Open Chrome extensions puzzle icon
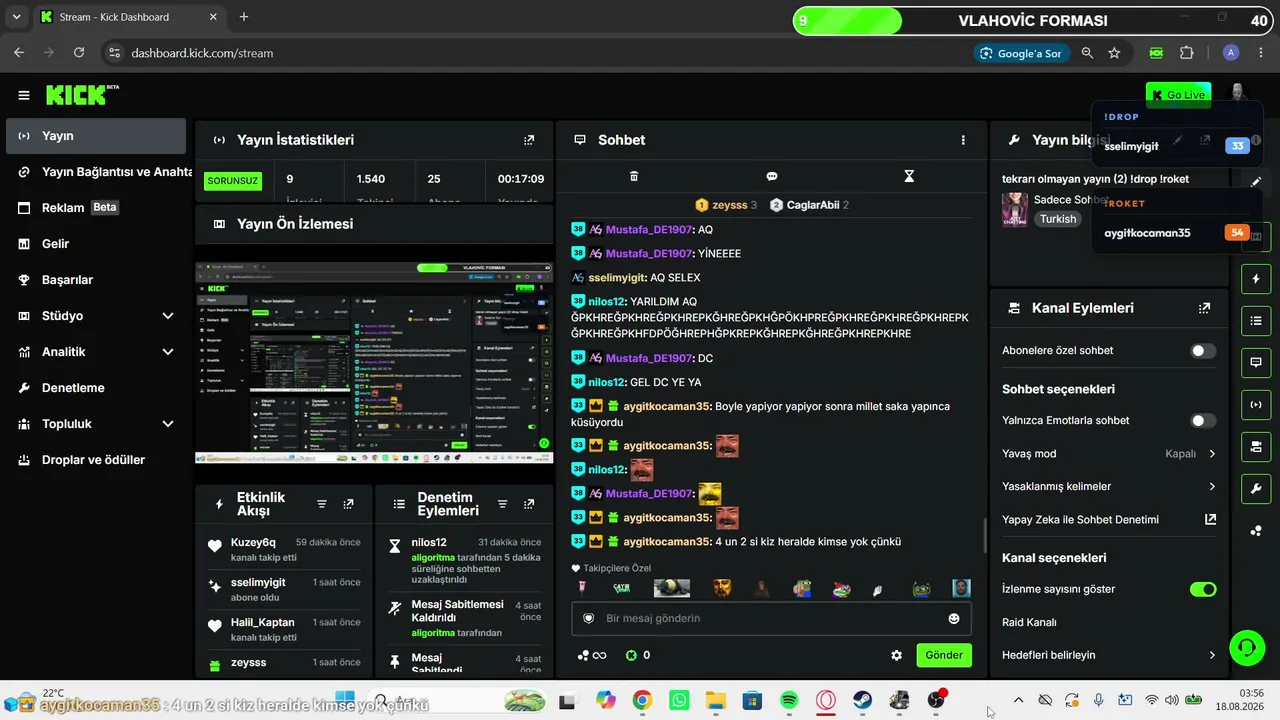1280x720 pixels. [x=1187, y=53]
